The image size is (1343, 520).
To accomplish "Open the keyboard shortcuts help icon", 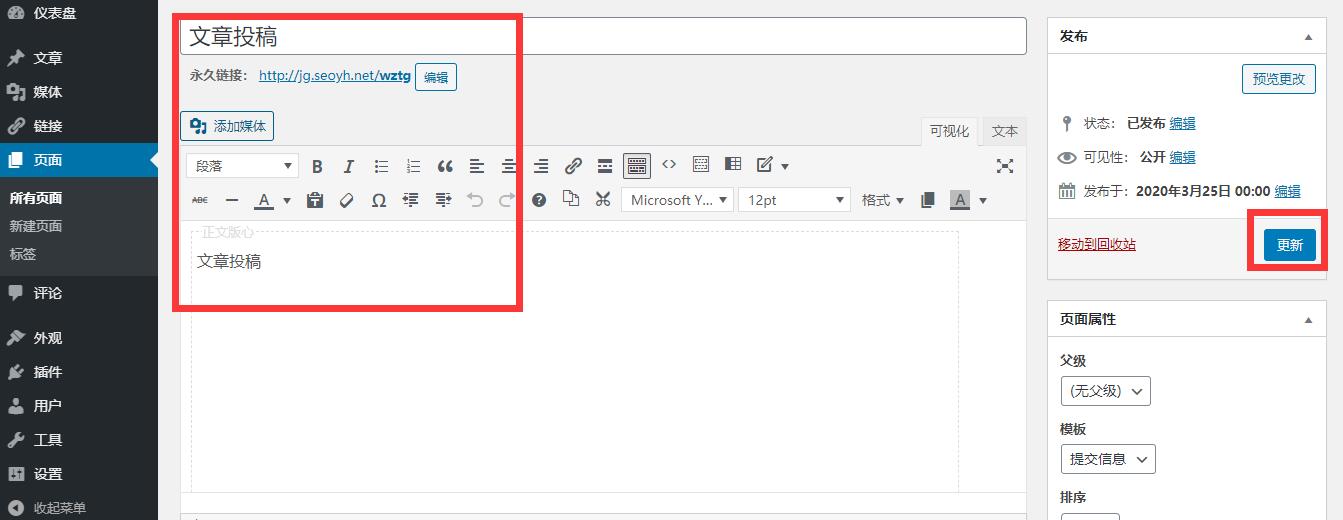I will coord(539,200).
